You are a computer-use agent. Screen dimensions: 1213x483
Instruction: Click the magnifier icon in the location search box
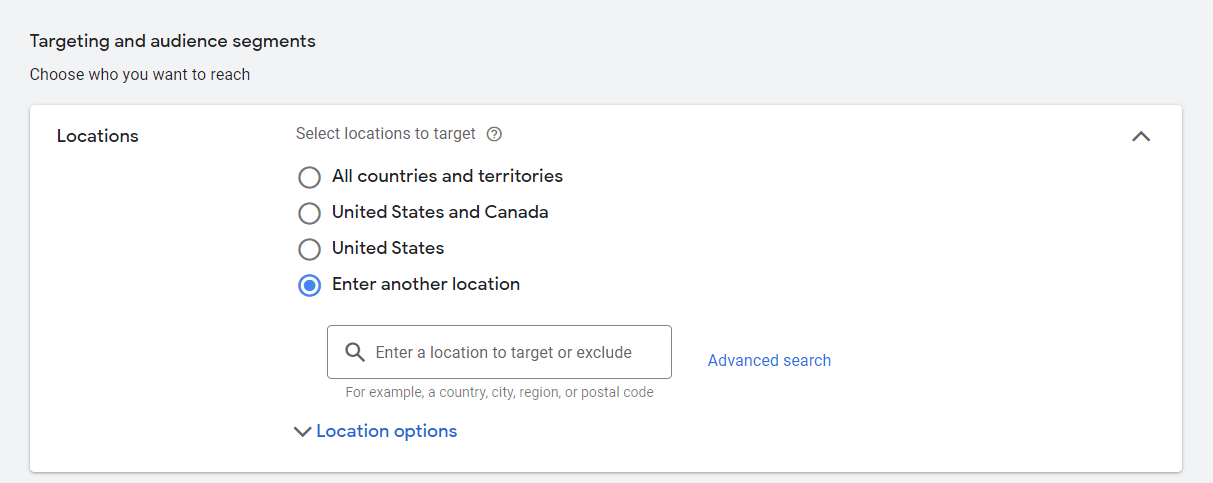pyautogui.click(x=355, y=352)
